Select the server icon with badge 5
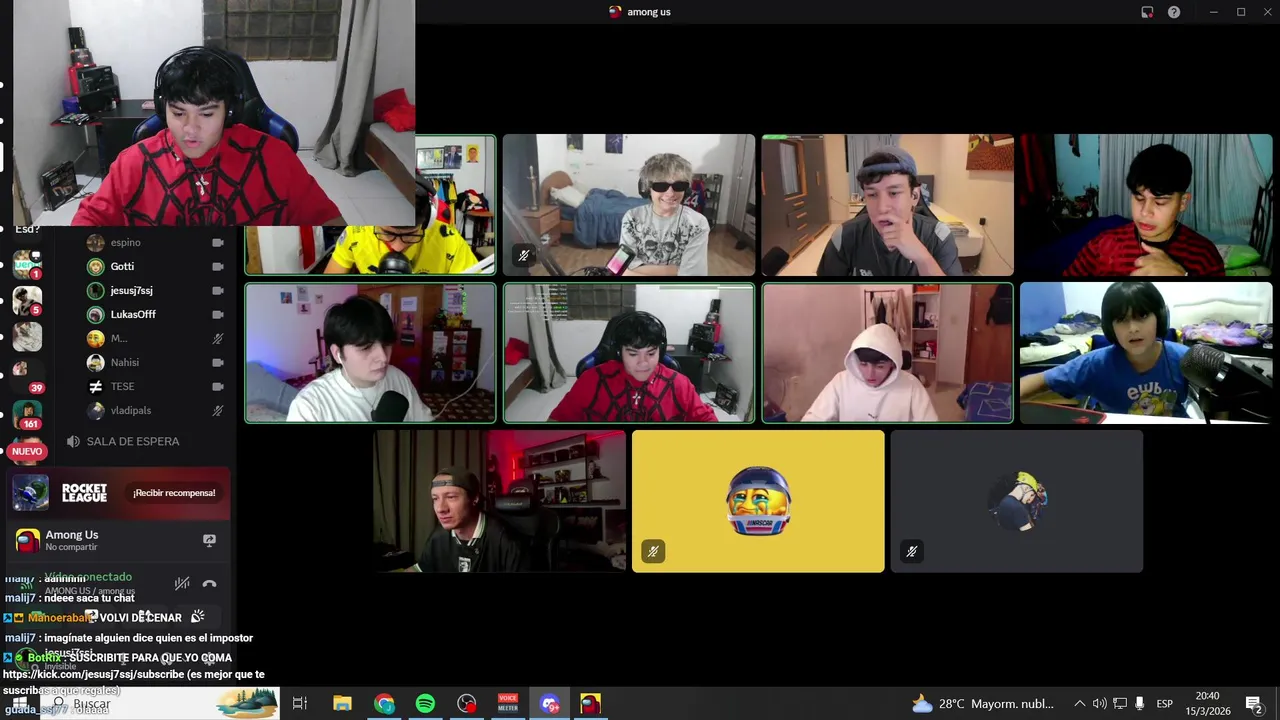1280x720 pixels. [27, 301]
